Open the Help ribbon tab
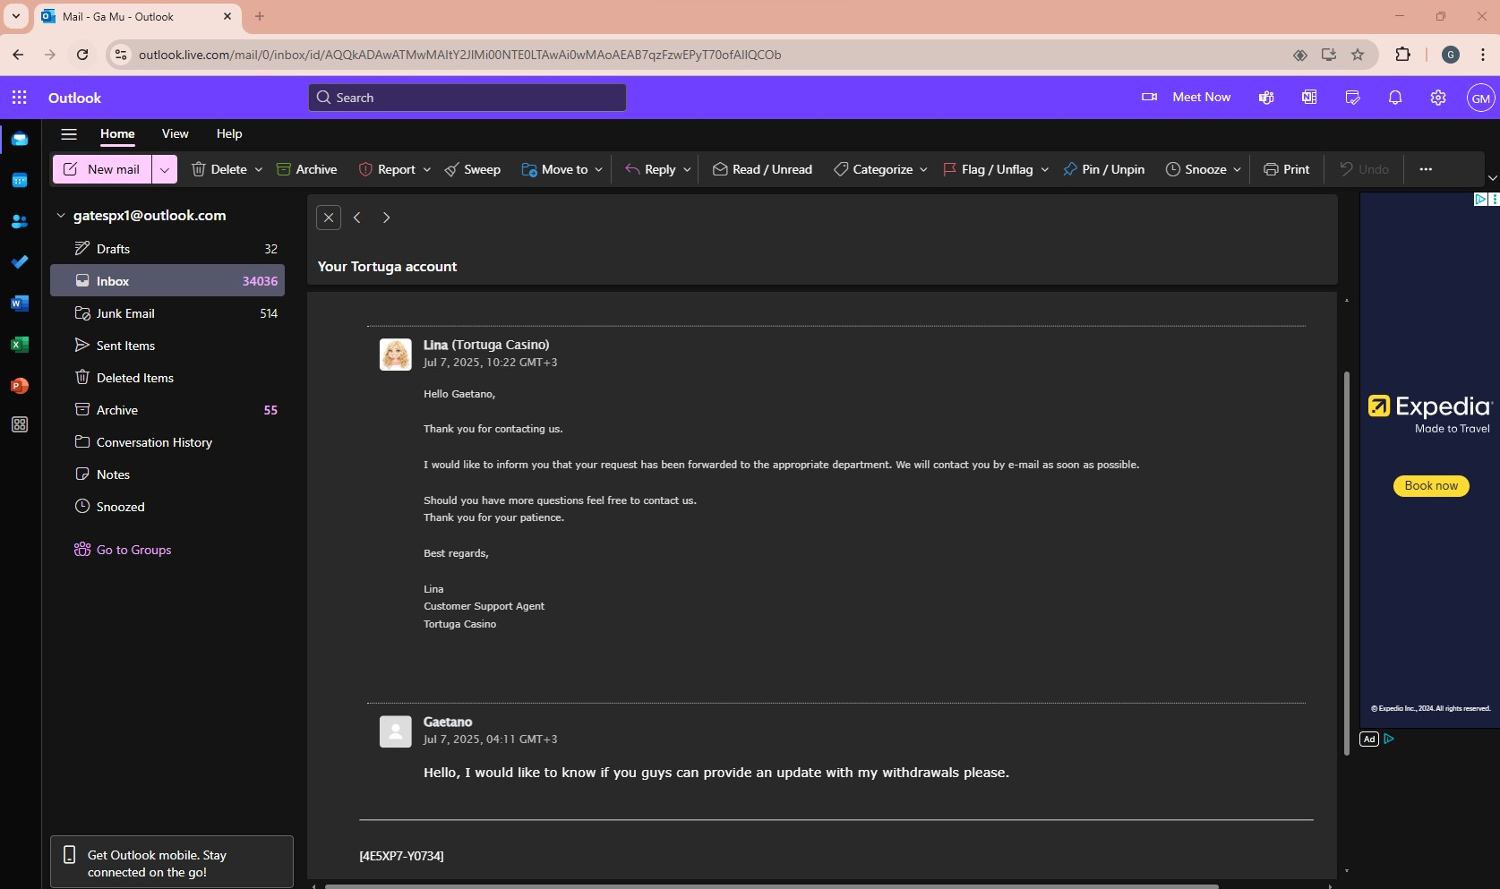The width and height of the screenshot is (1500, 889). [229, 133]
